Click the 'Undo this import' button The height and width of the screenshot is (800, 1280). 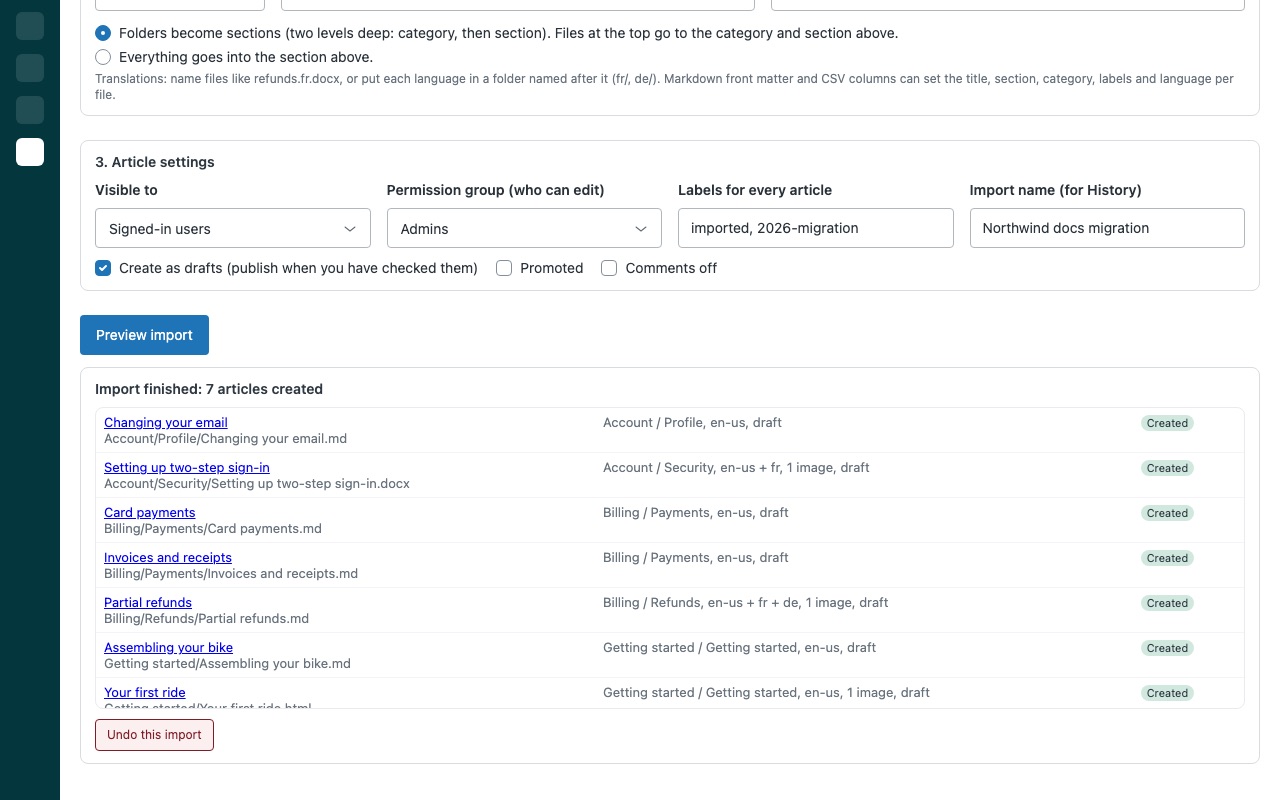pyautogui.click(x=154, y=735)
